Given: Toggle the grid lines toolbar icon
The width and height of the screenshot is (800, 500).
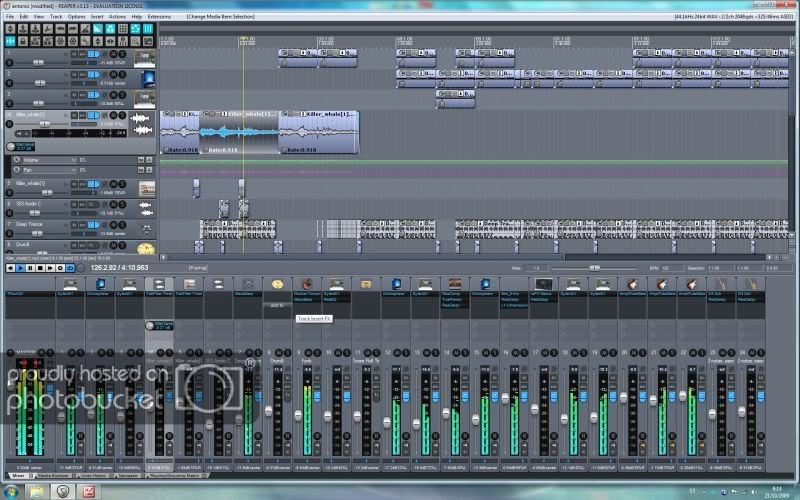Looking at the screenshot, I should point(123,29).
